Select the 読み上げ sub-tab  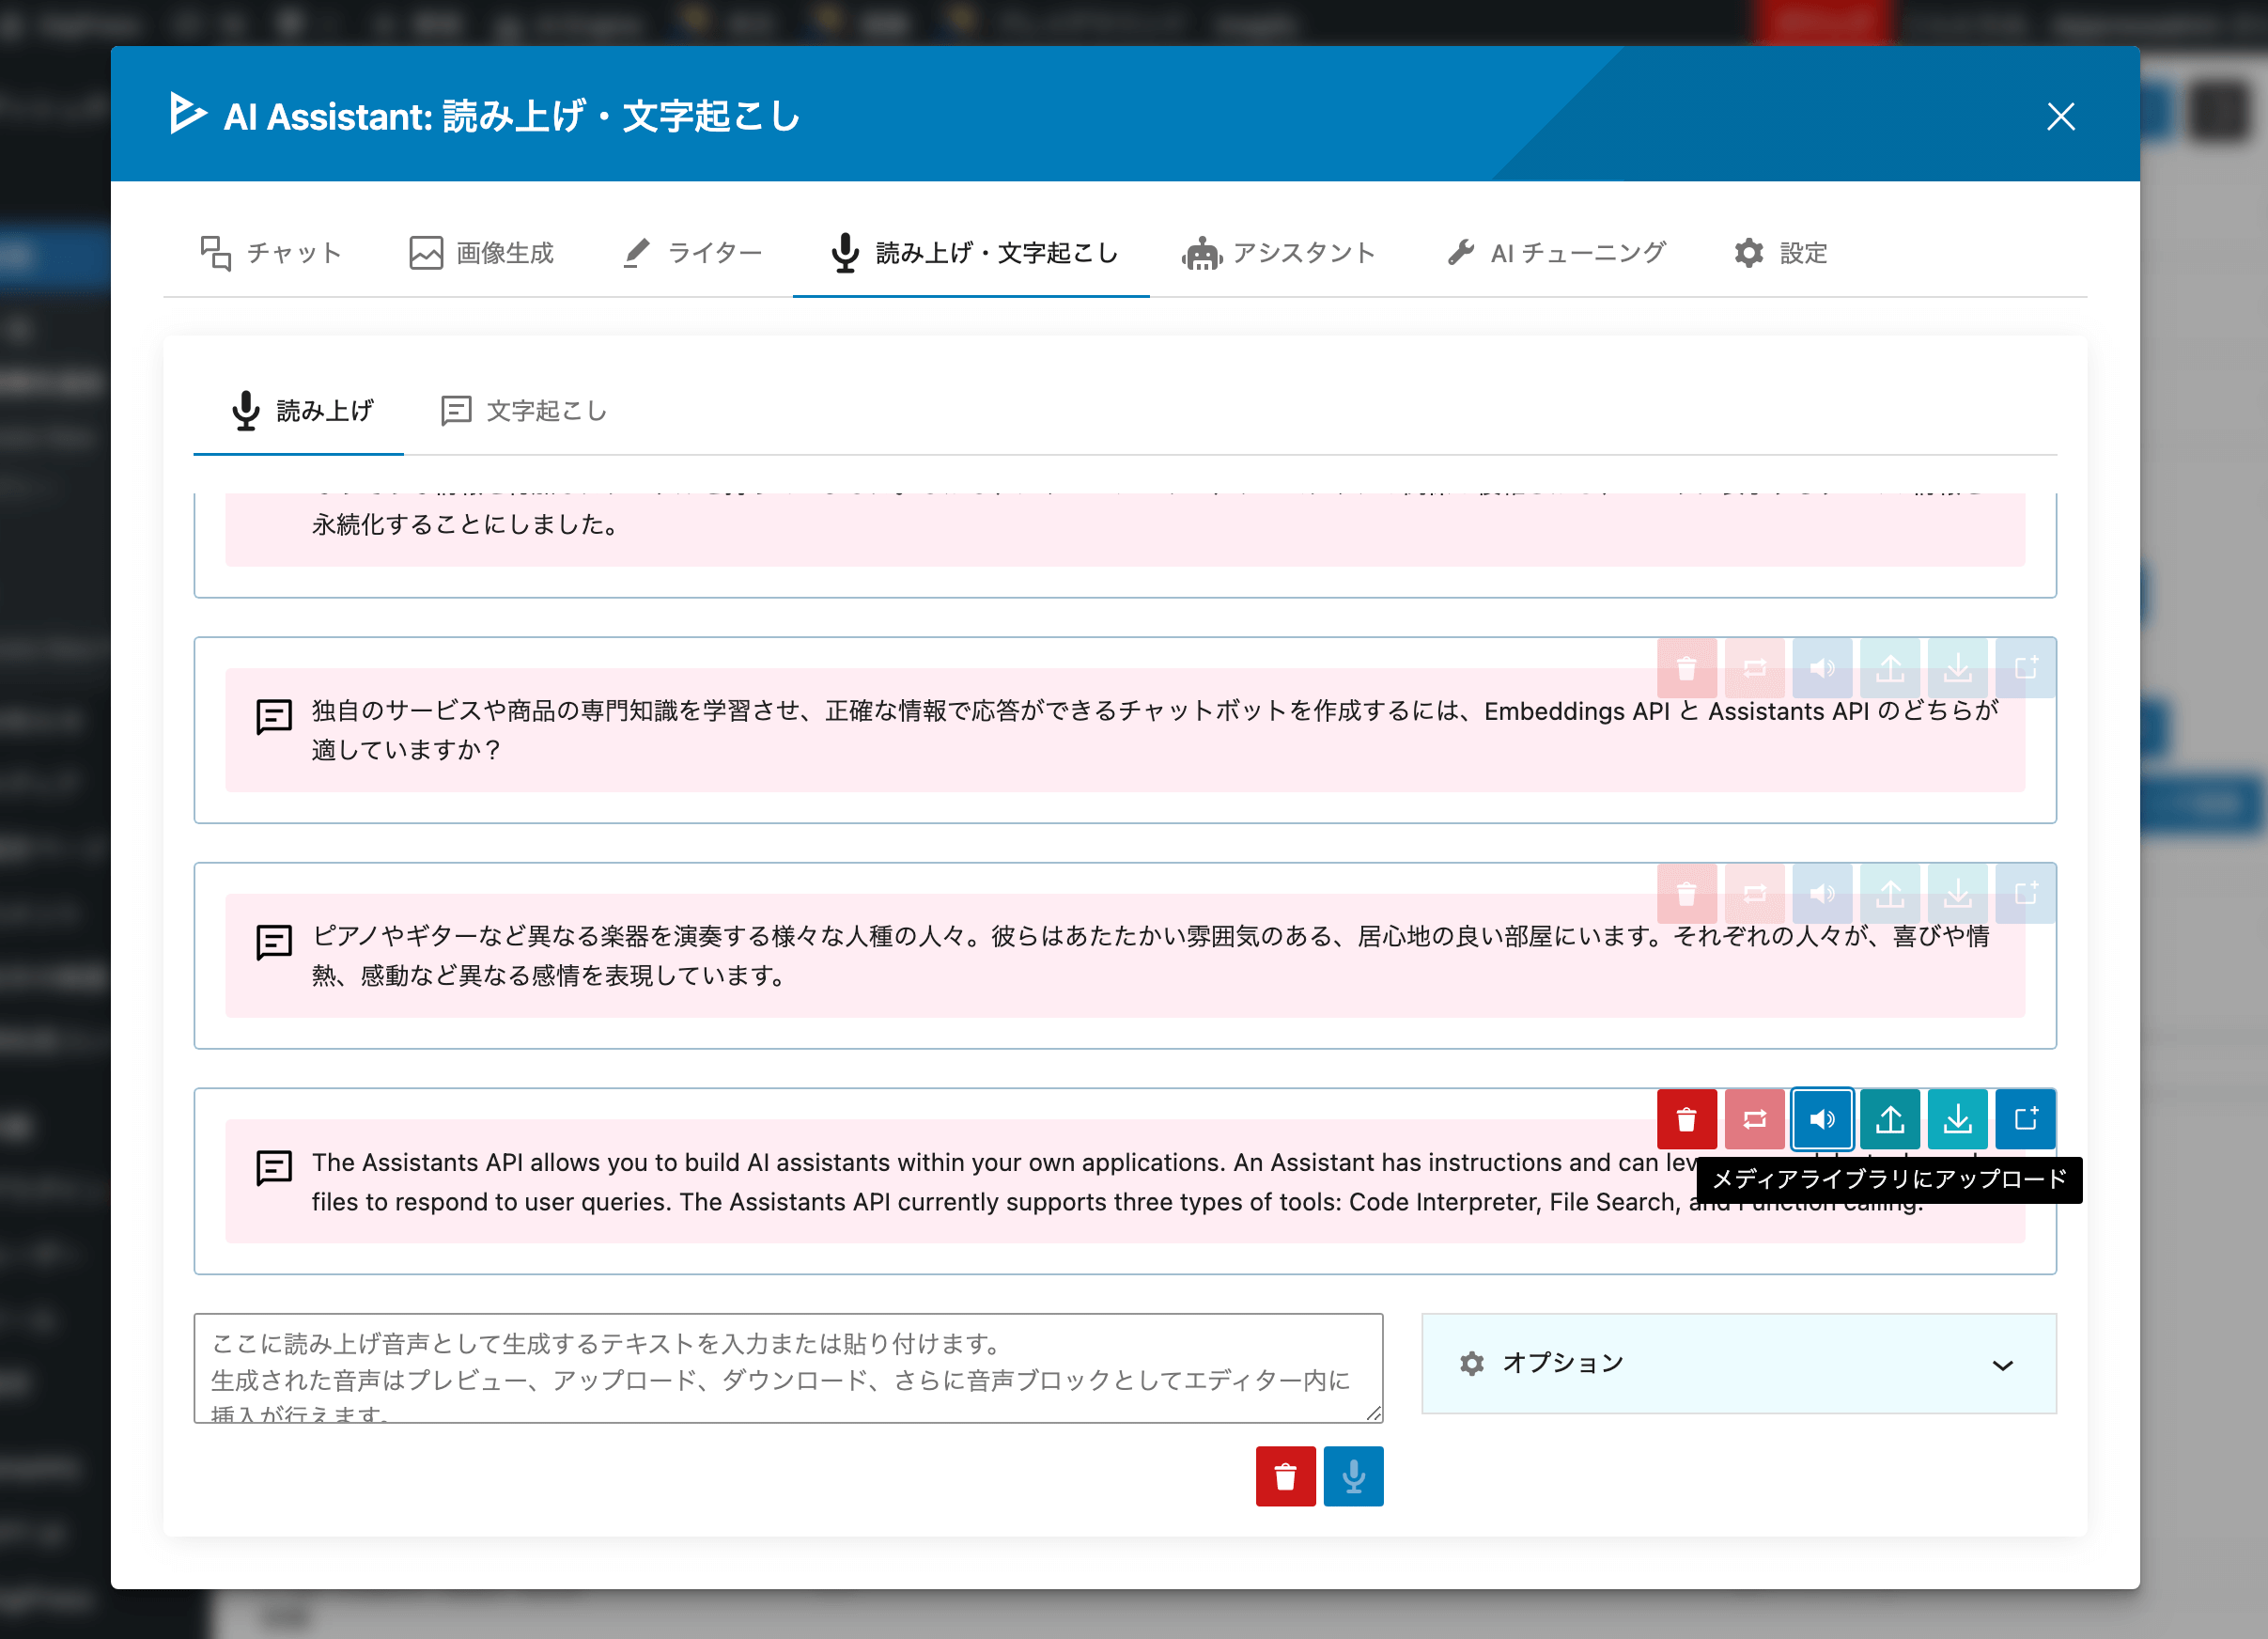click(x=299, y=411)
